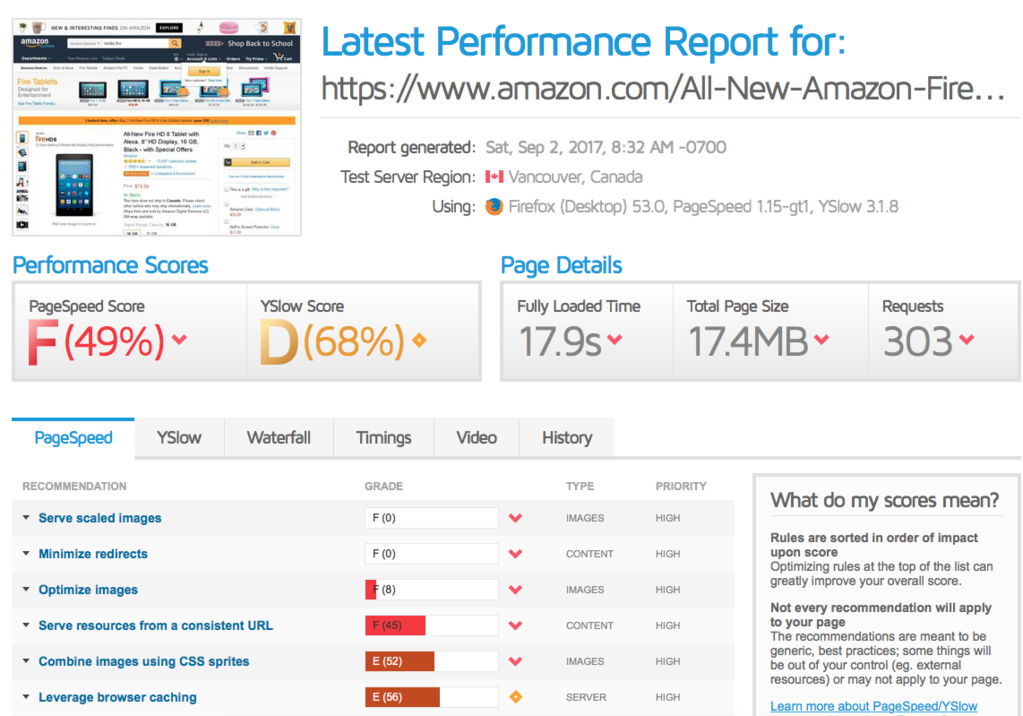Screen dimensions: 1023x716
Task: Open Leverage browser caching link
Action: (x=117, y=698)
